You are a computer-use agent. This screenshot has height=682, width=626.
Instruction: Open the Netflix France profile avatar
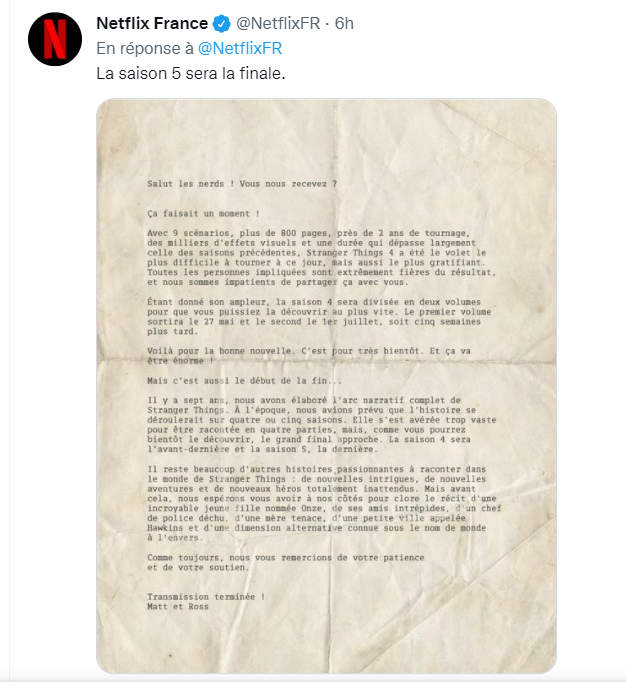(54, 40)
